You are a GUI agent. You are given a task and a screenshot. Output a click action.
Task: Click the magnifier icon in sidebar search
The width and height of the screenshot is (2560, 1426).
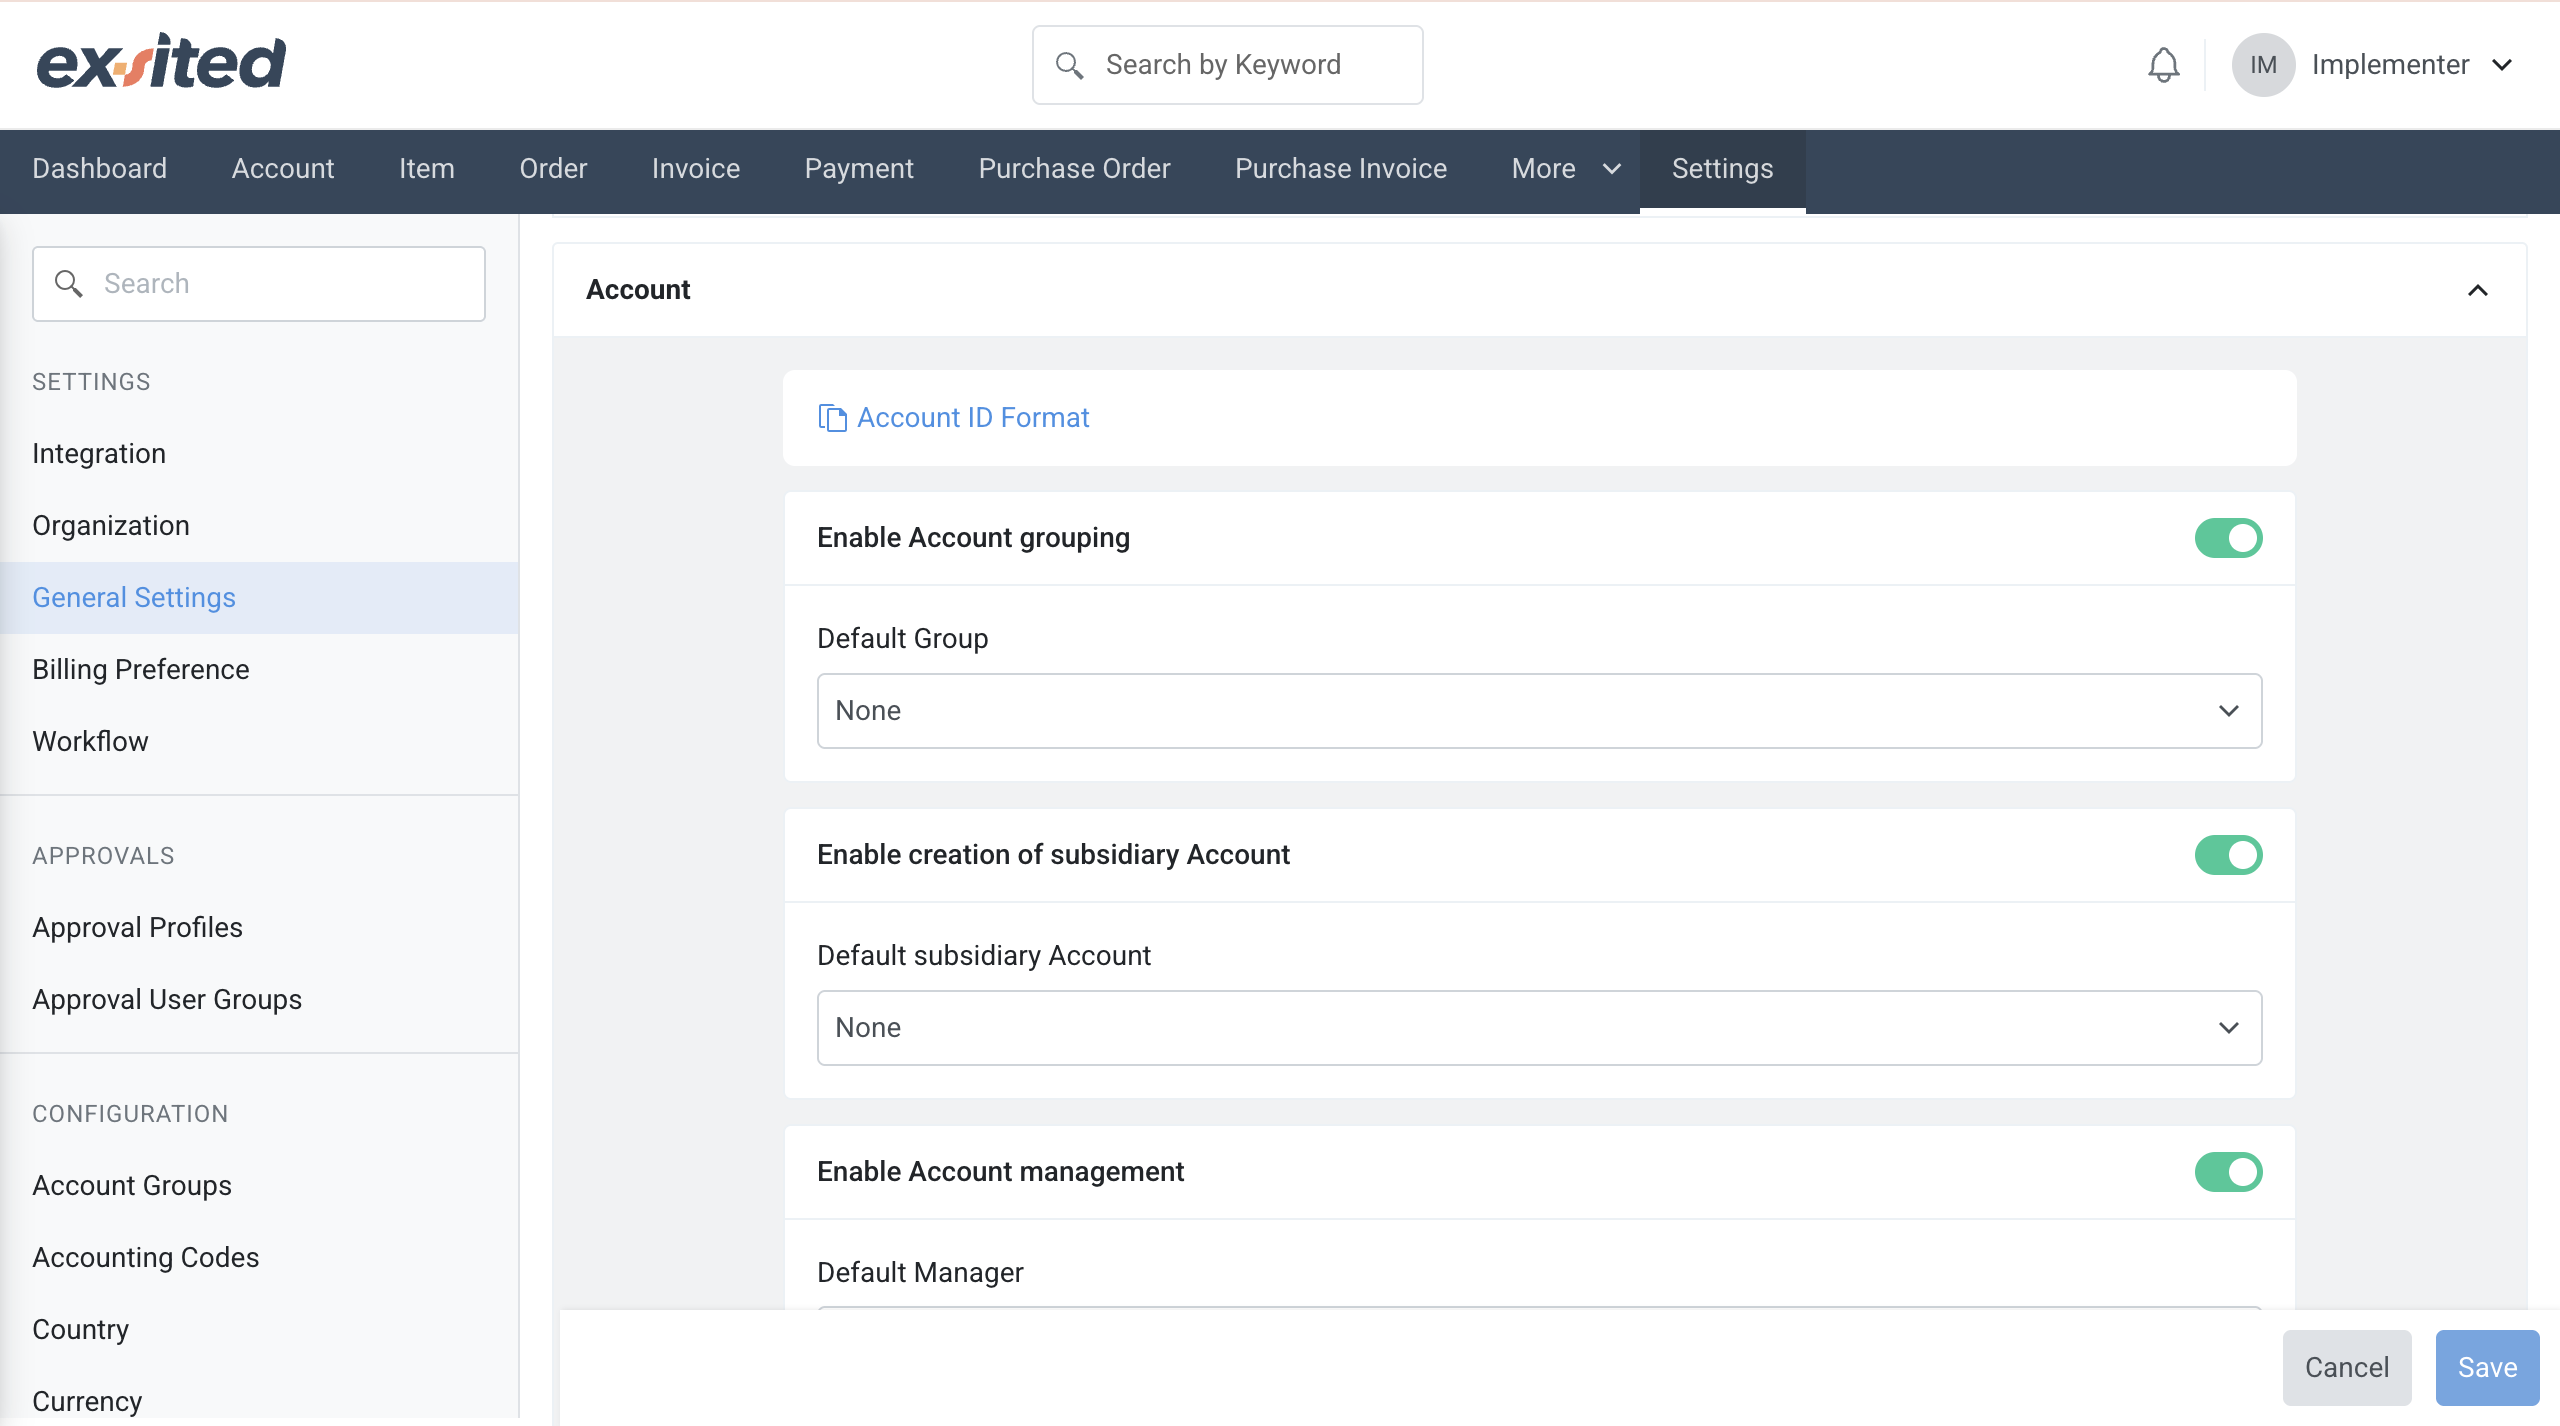click(x=68, y=283)
